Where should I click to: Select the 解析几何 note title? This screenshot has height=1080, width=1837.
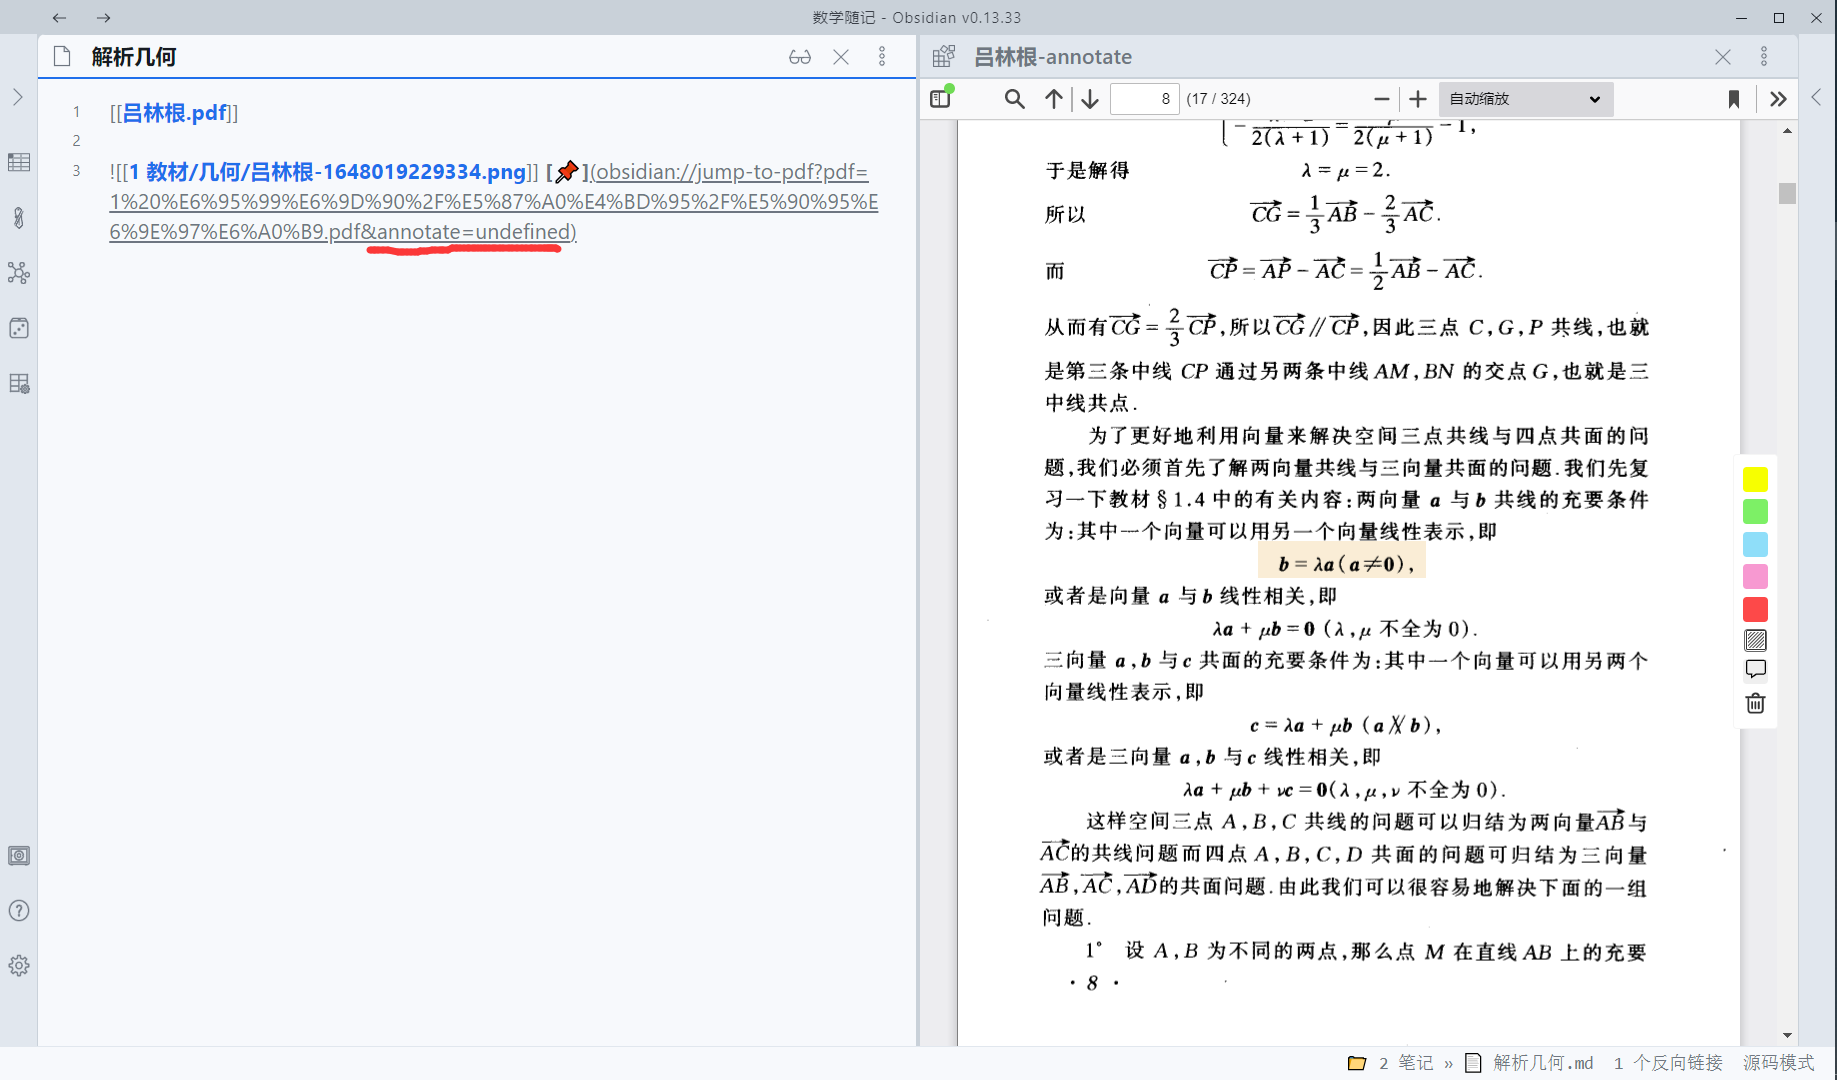point(134,57)
